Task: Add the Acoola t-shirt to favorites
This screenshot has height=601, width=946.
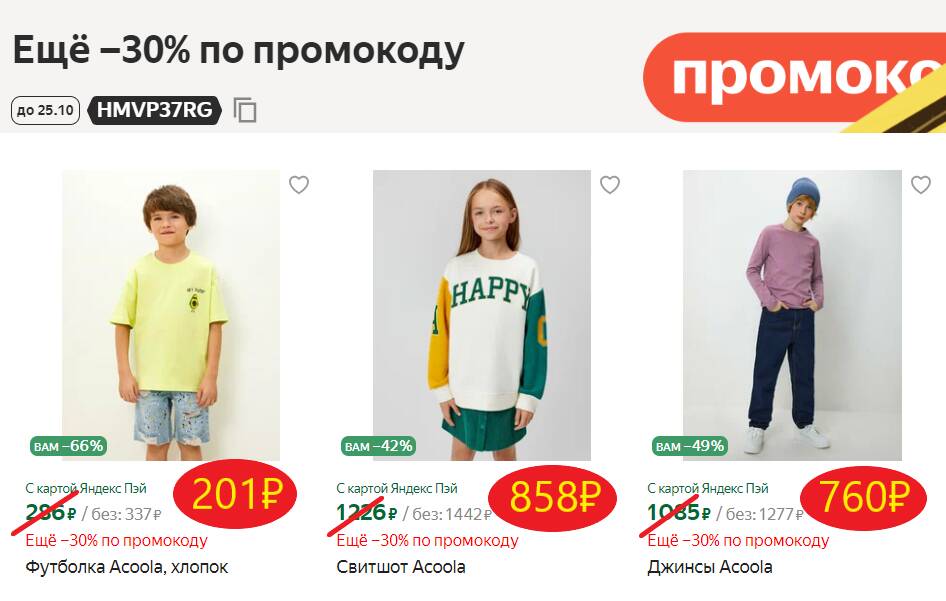Action: (x=299, y=185)
